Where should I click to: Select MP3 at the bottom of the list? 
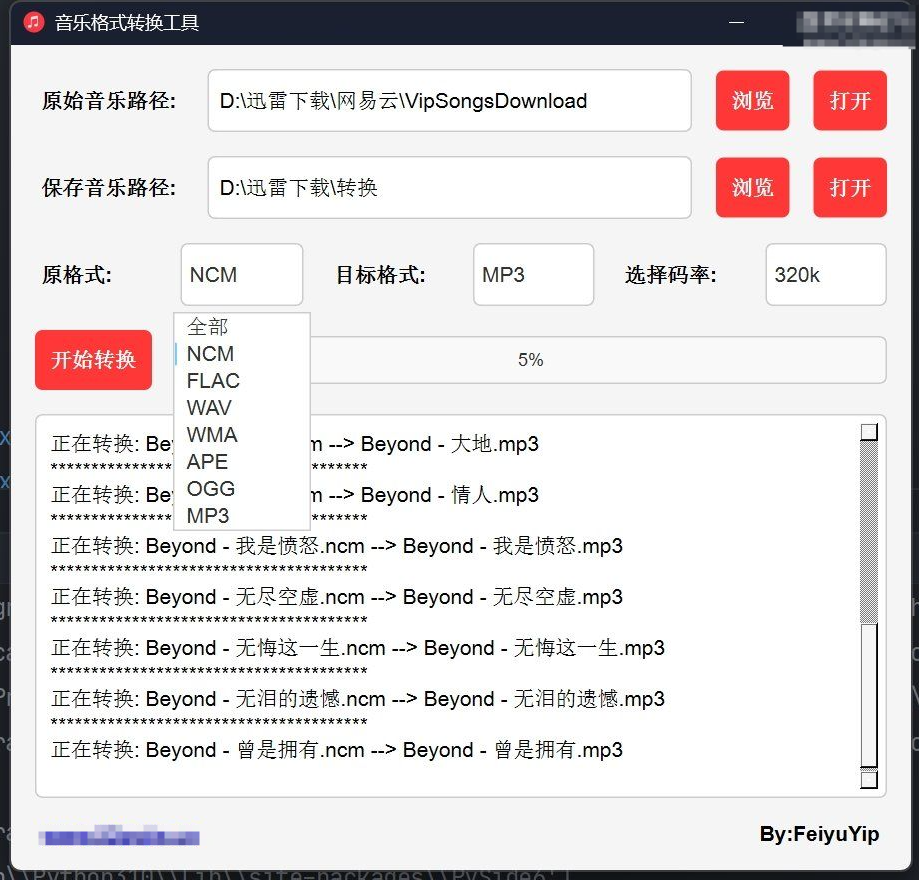pyautogui.click(x=207, y=516)
